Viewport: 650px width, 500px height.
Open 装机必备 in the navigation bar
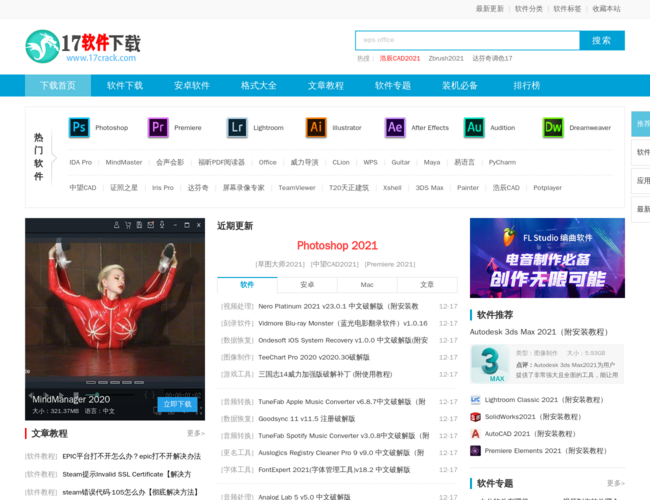[460, 85]
